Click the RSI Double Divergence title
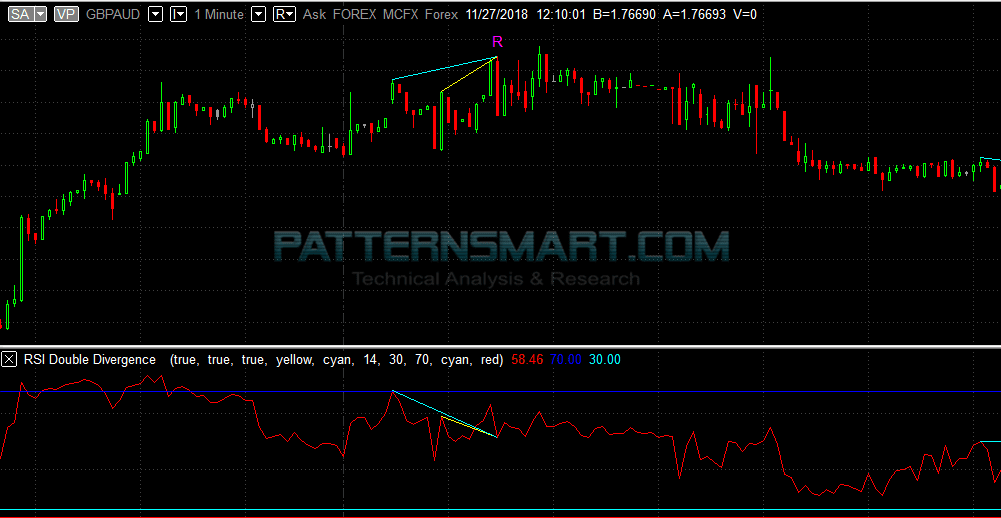 click(89, 360)
